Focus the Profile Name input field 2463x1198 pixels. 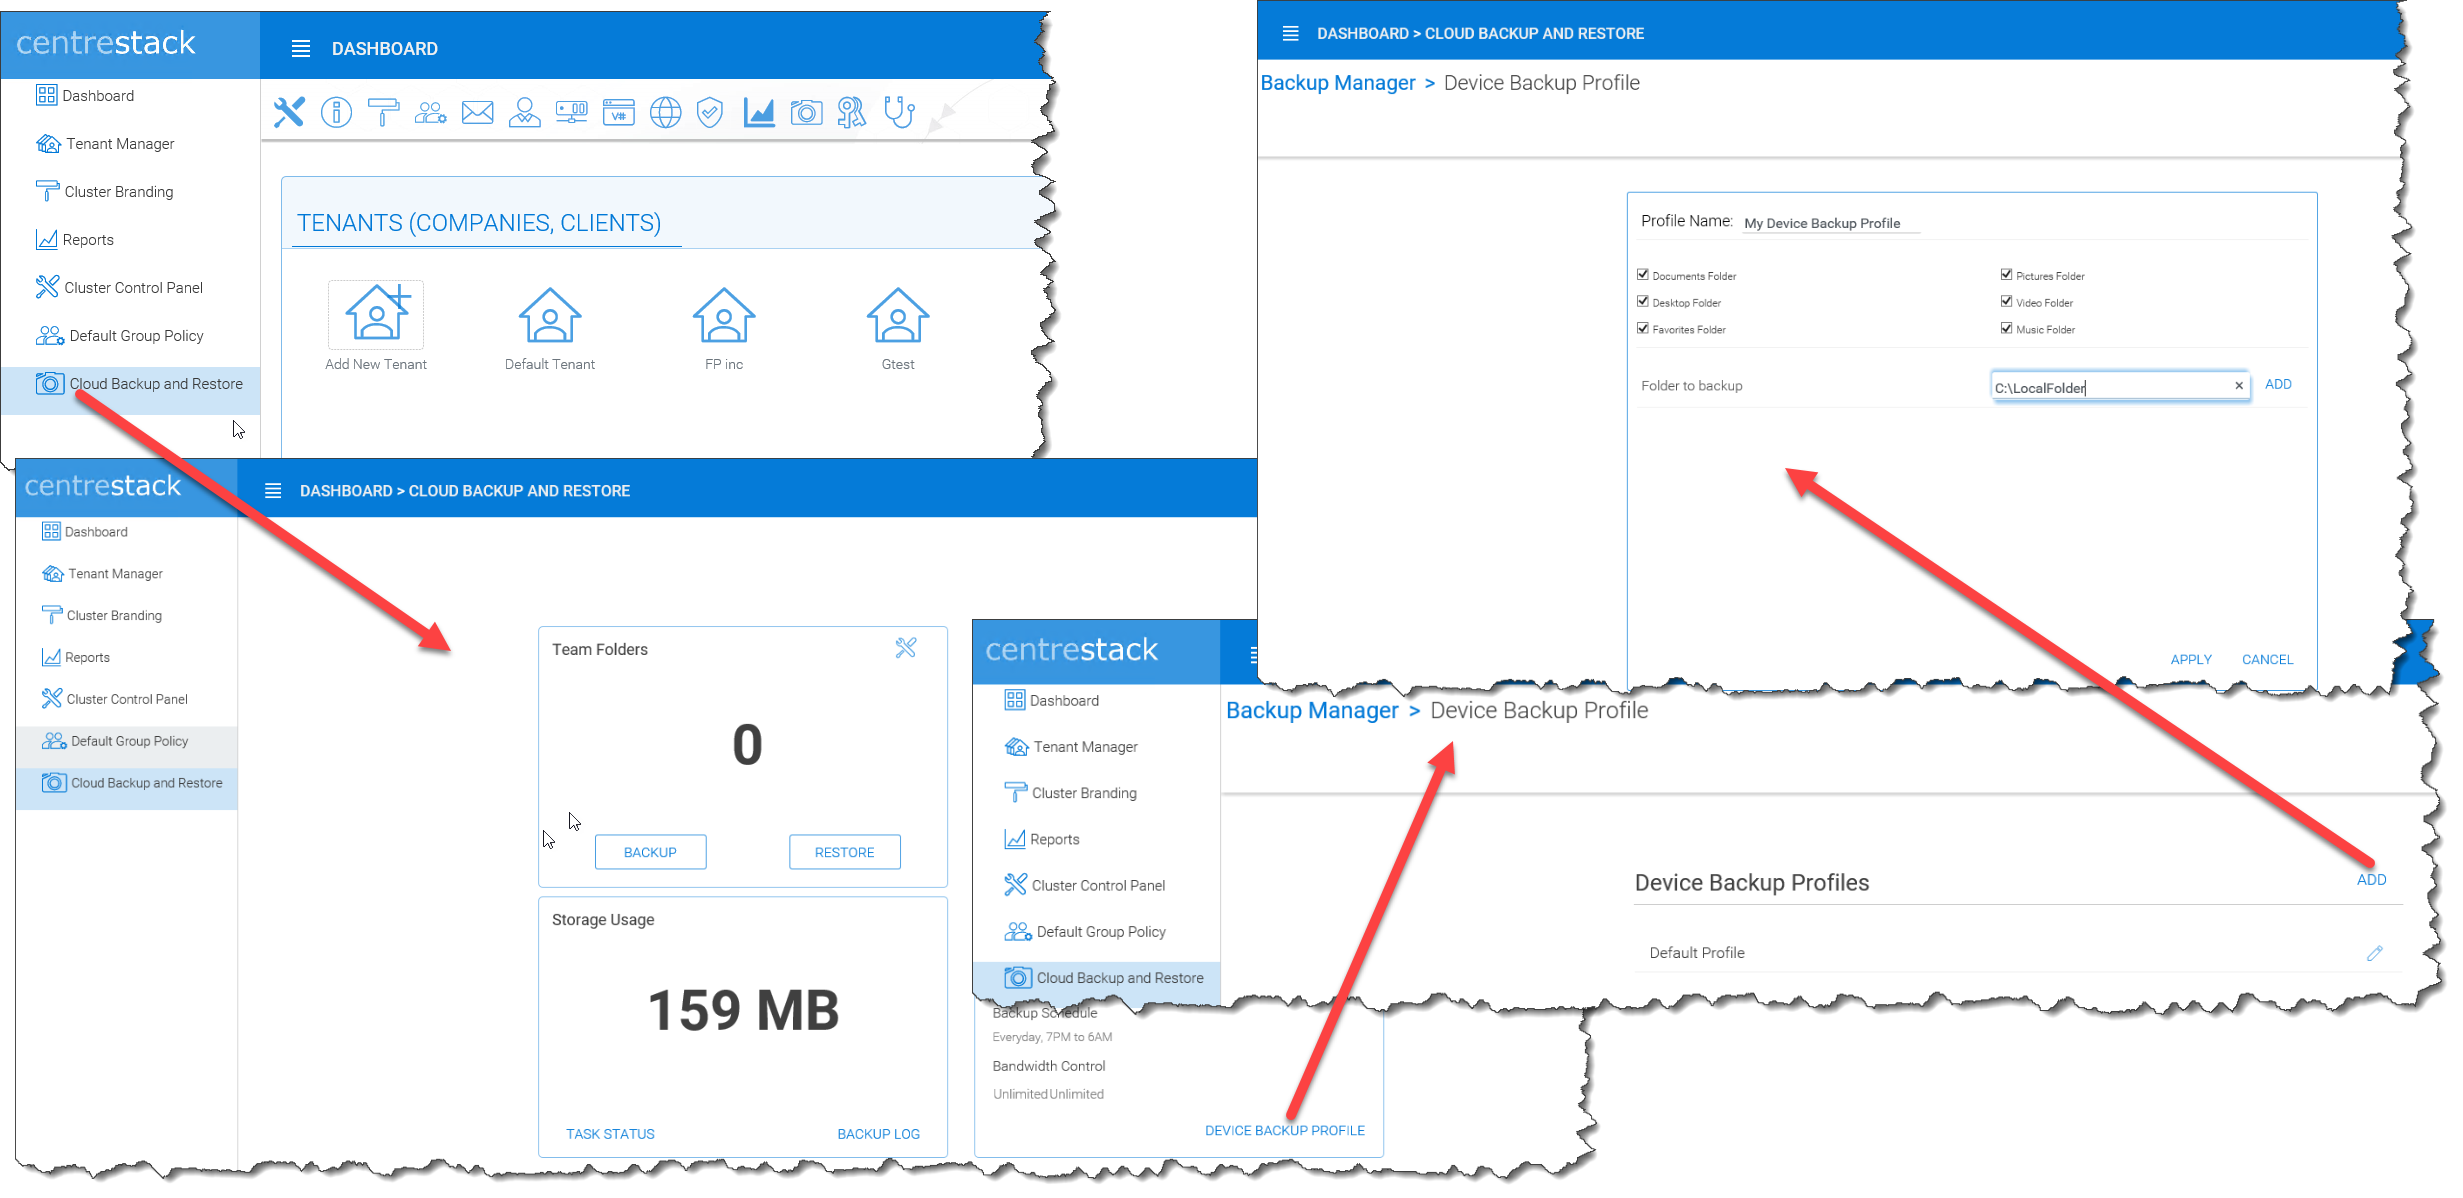pyautogui.click(x=1831, y=223)
